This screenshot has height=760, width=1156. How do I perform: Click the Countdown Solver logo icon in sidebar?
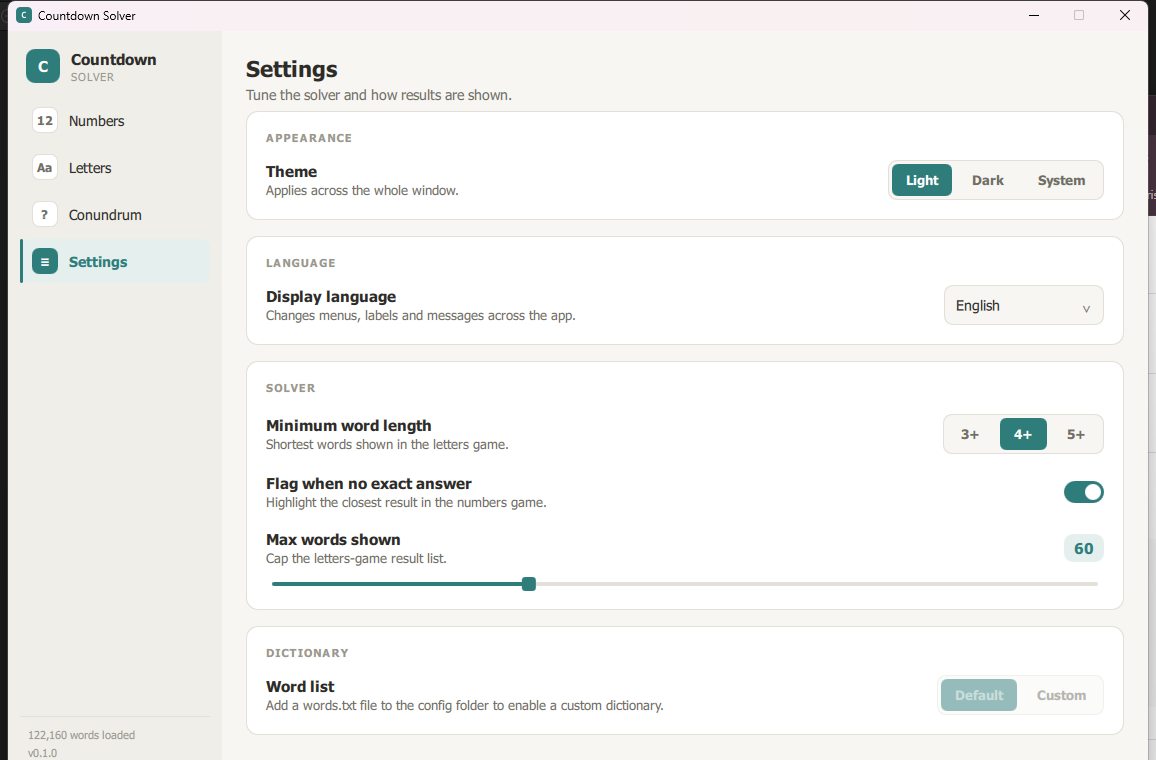(x=43, y=66)
